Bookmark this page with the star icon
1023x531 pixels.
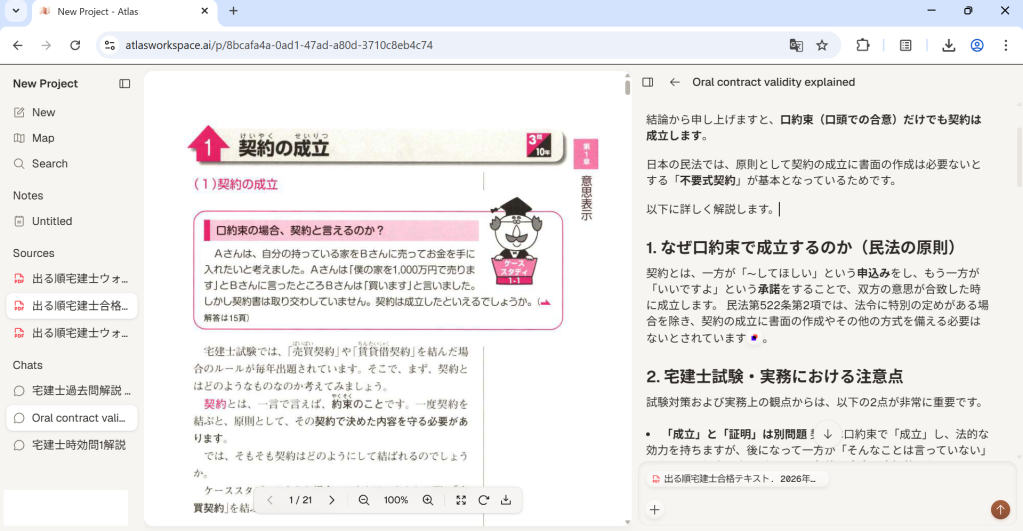click(822, 45)
